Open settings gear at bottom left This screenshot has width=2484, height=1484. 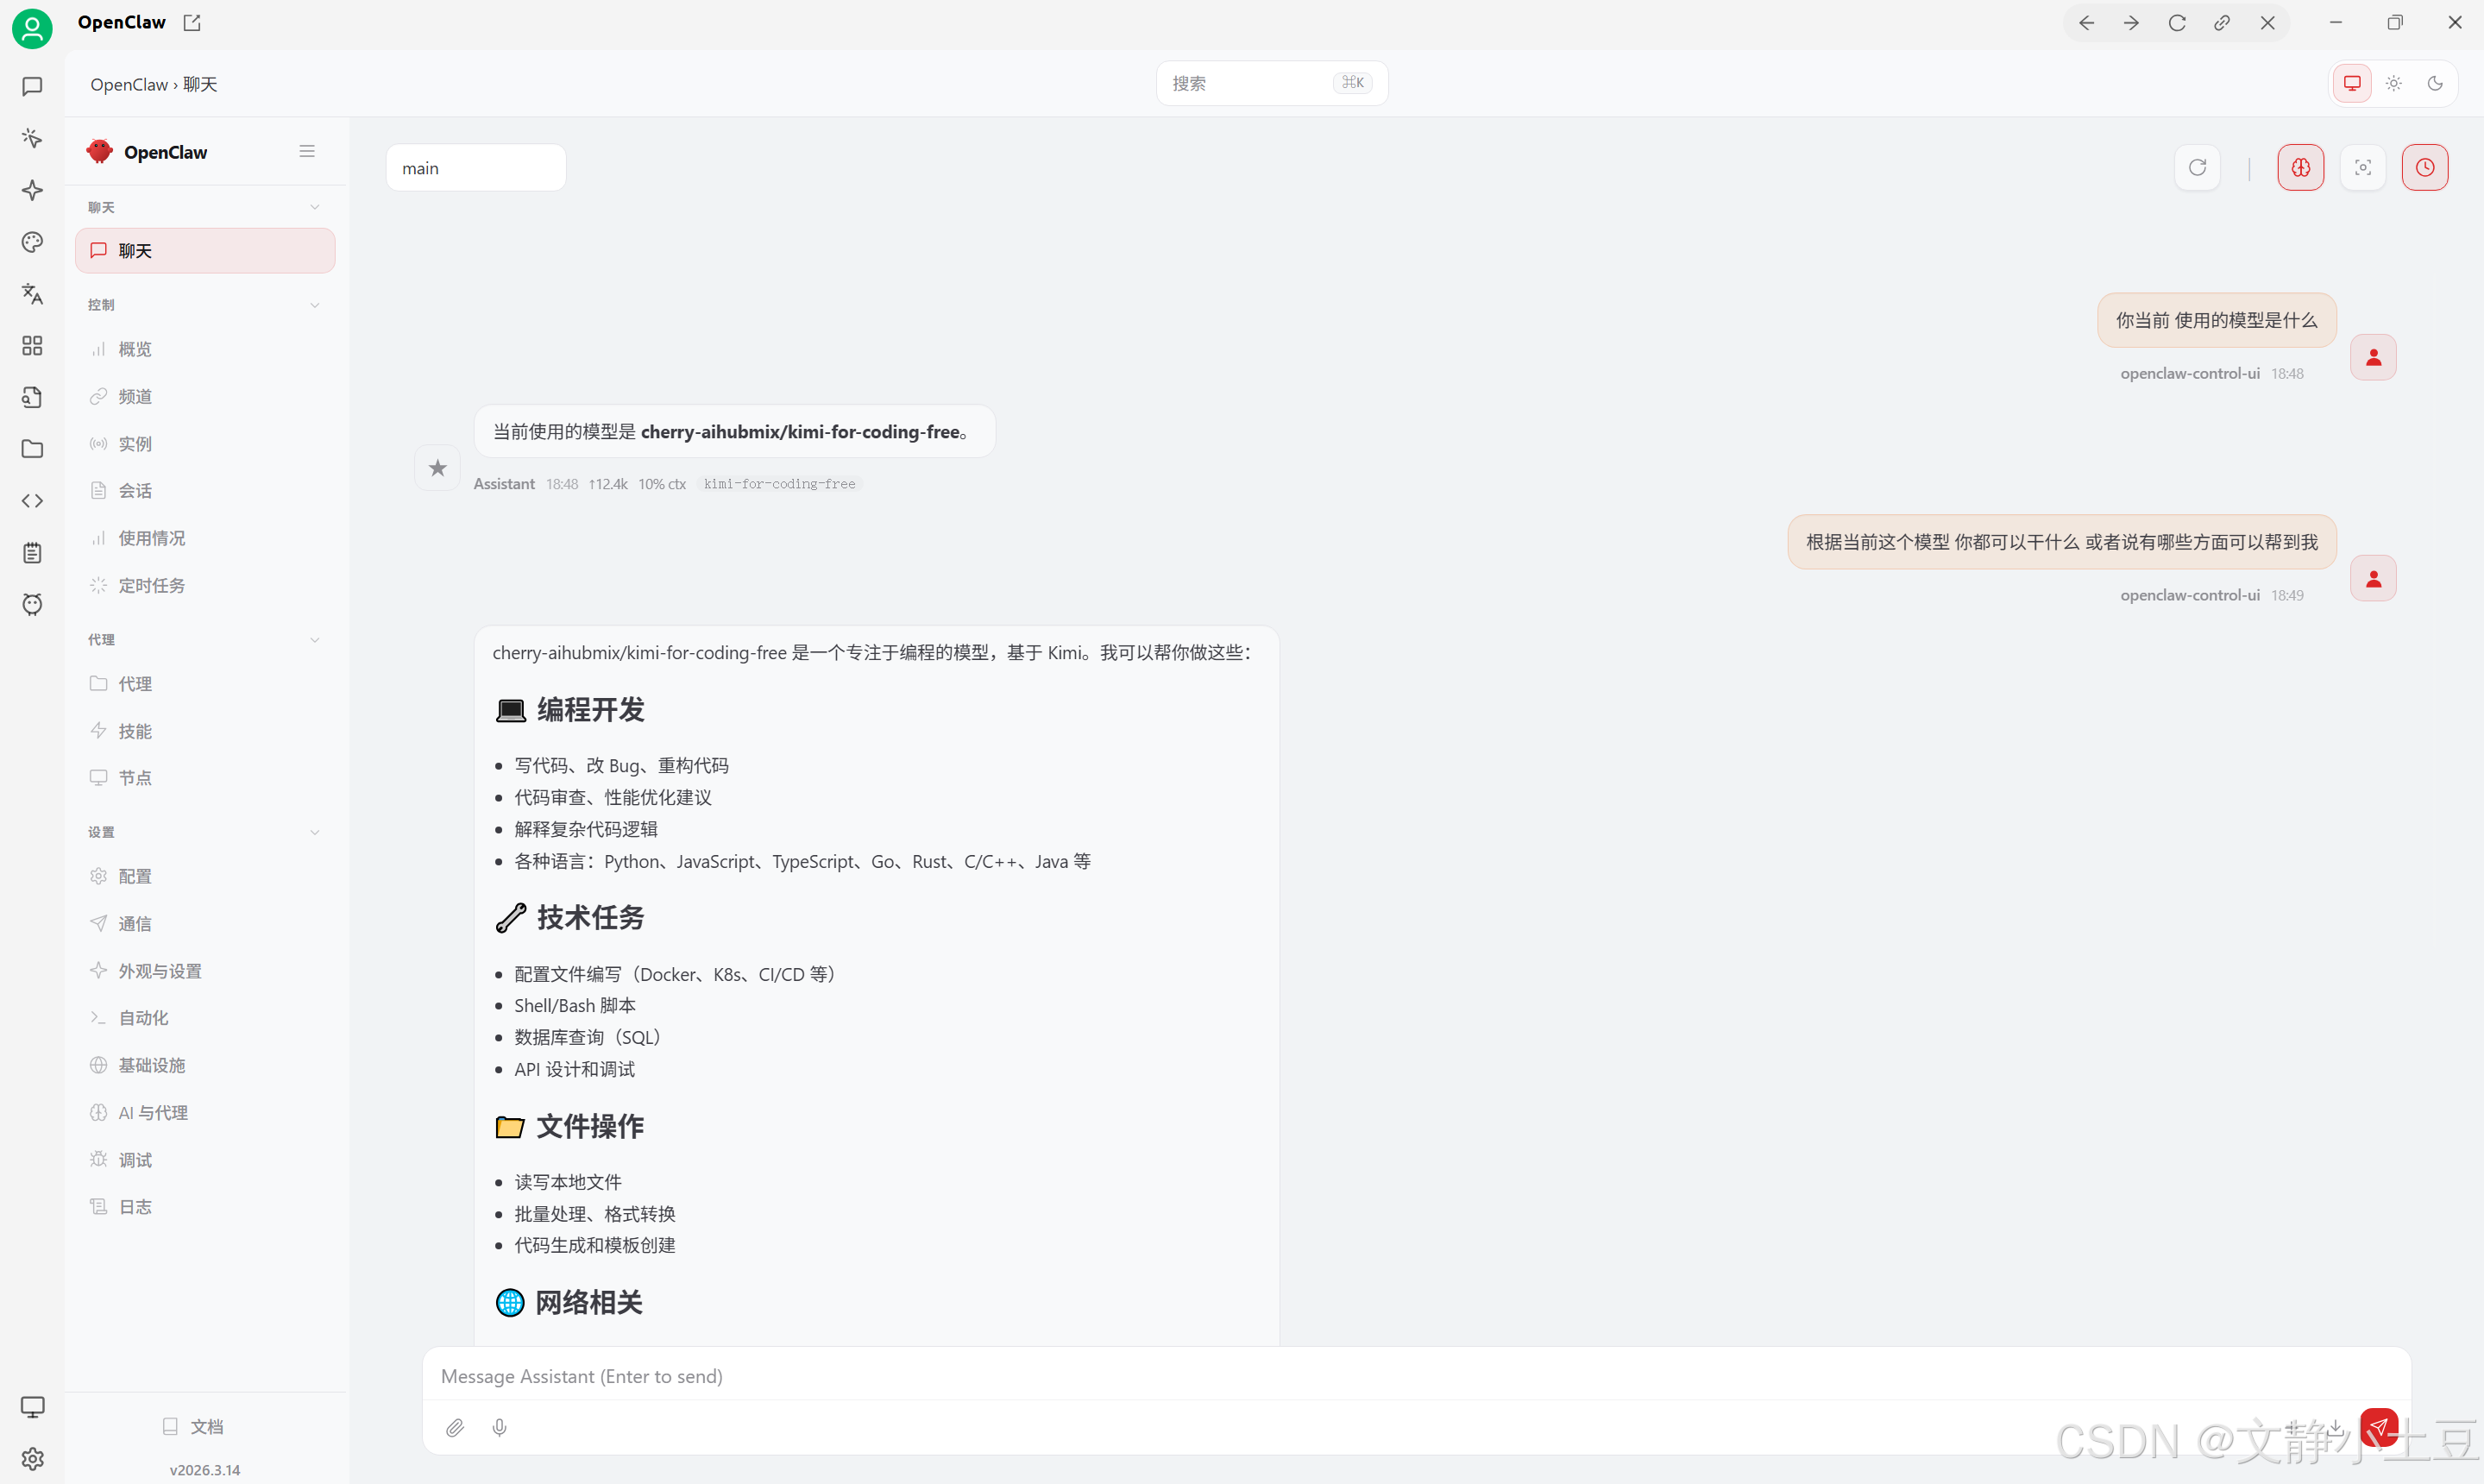click(x=32, y=1459)
